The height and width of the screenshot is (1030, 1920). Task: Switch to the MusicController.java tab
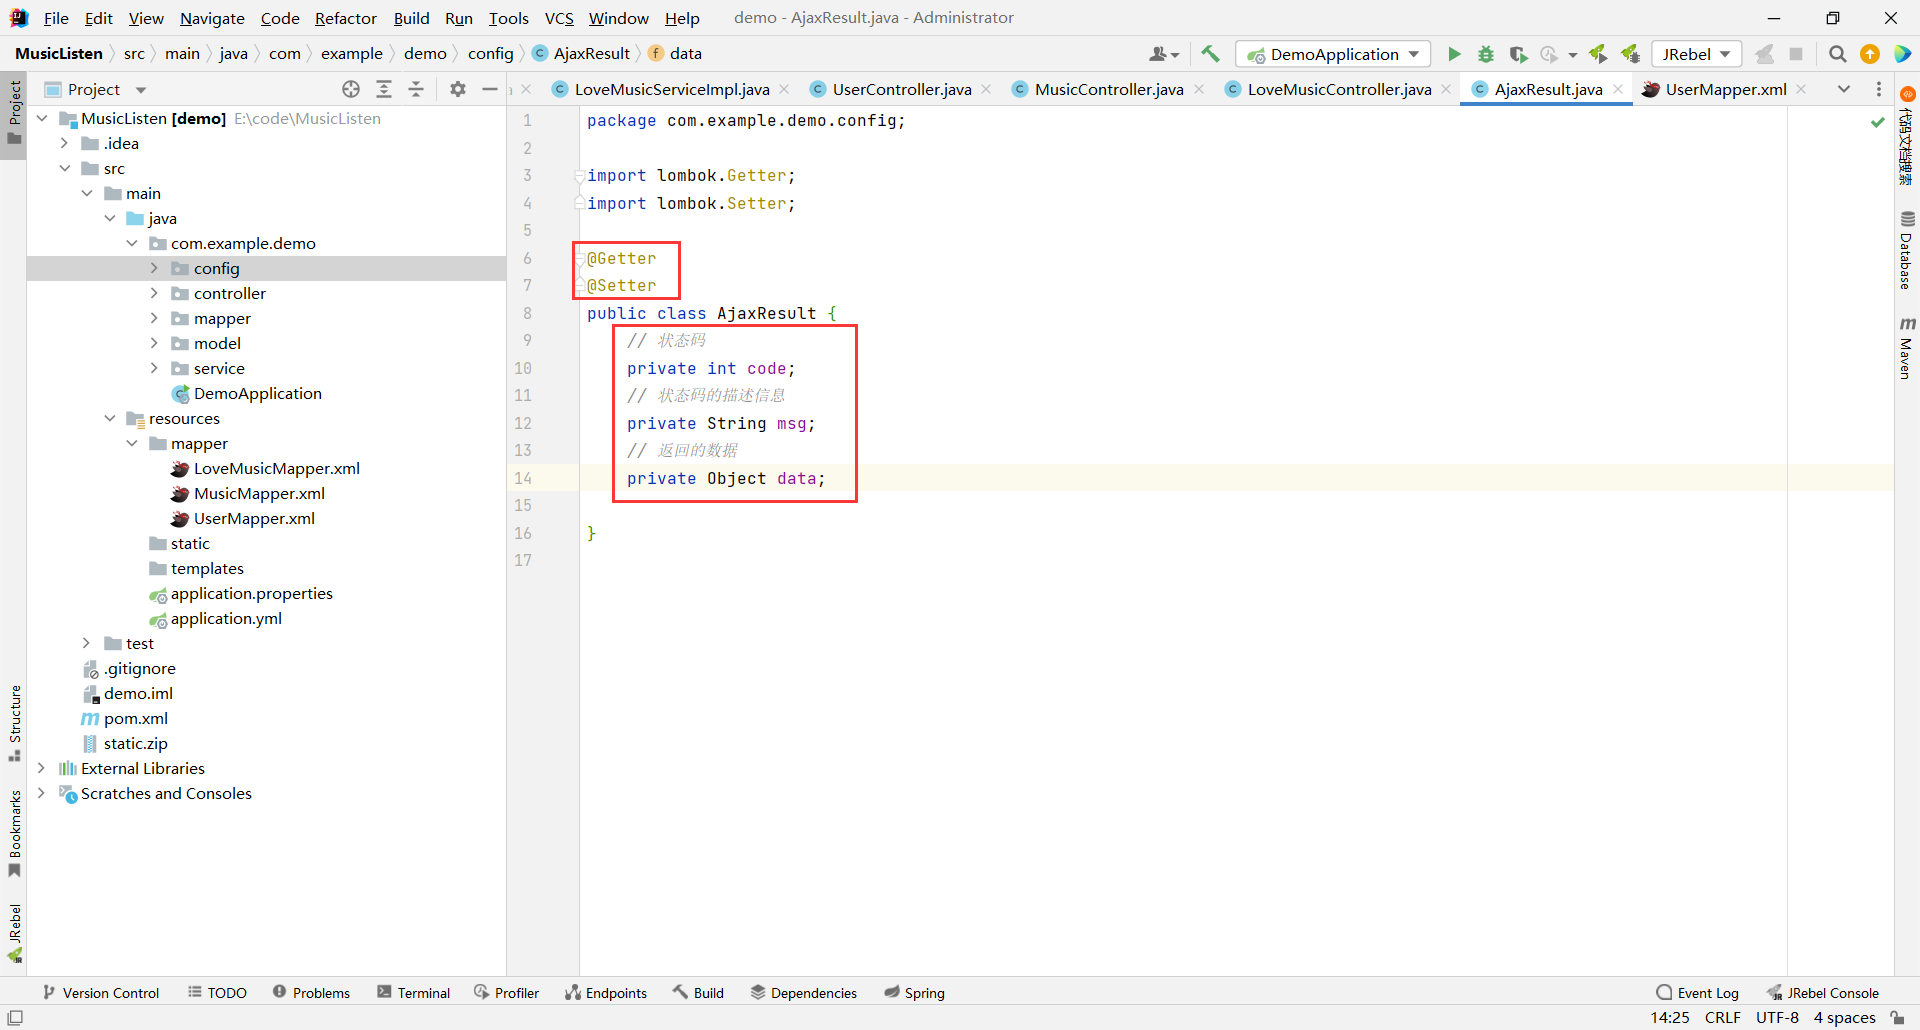pos(1108,89)
